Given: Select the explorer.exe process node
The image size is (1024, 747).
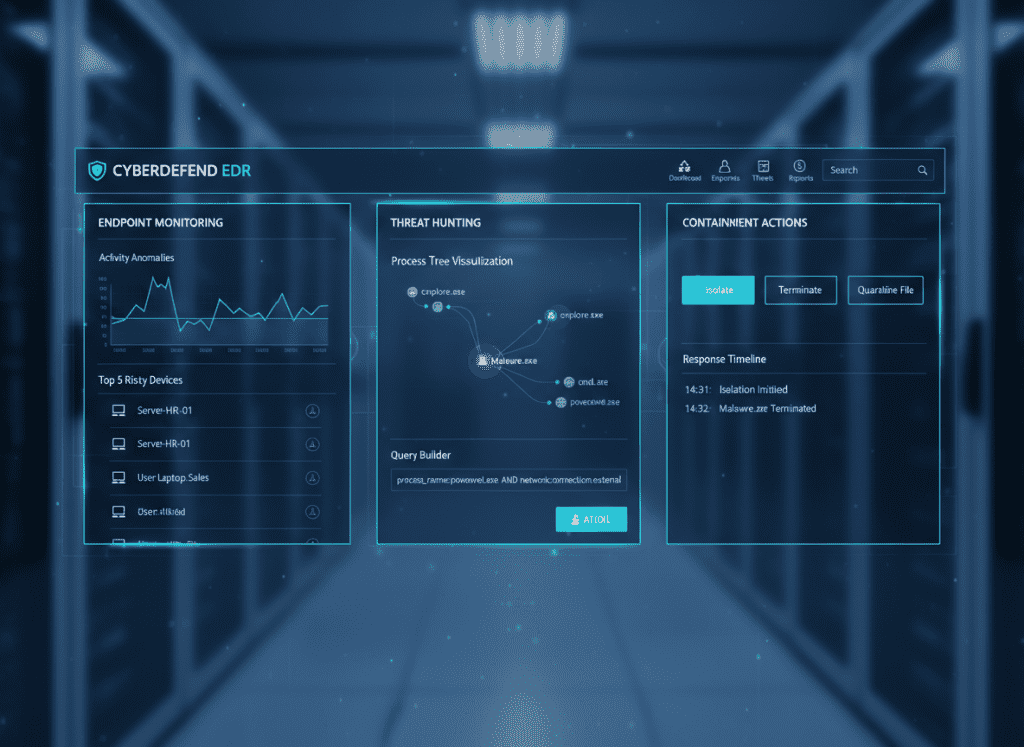Looking at the screenshot, I should click(x=552, y=314).
